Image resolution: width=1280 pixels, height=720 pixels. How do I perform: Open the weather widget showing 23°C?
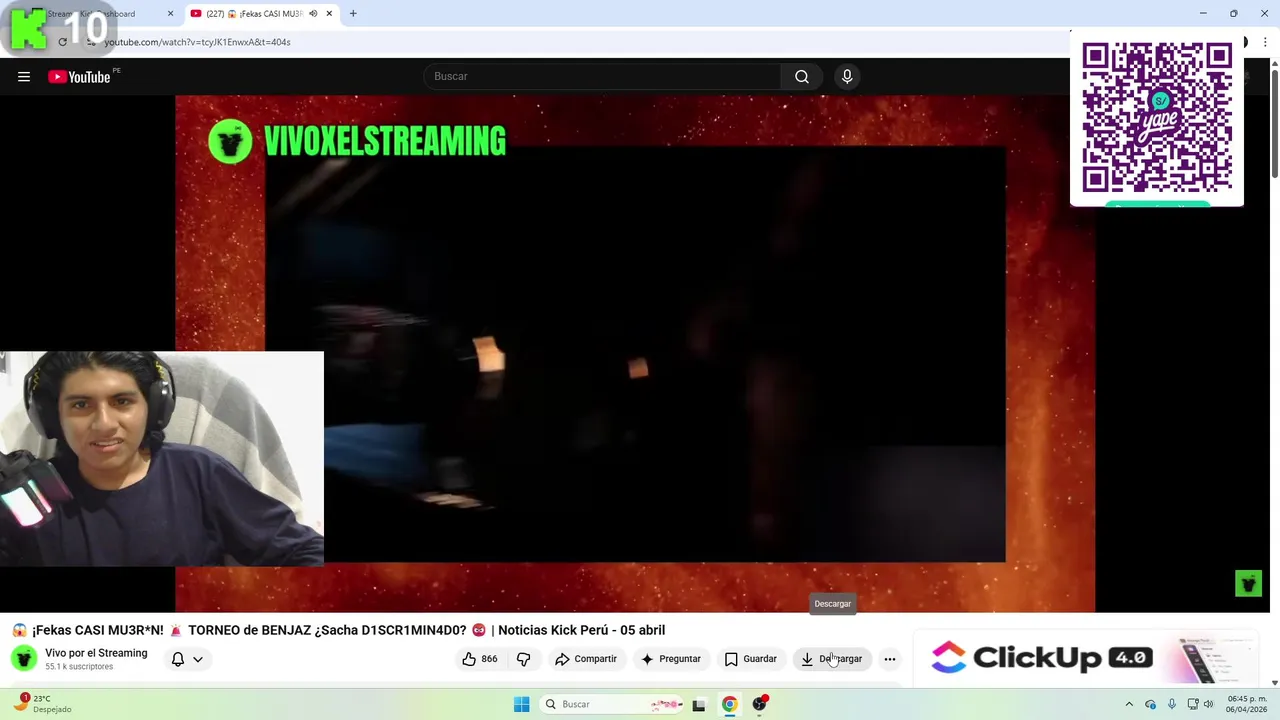42,704
